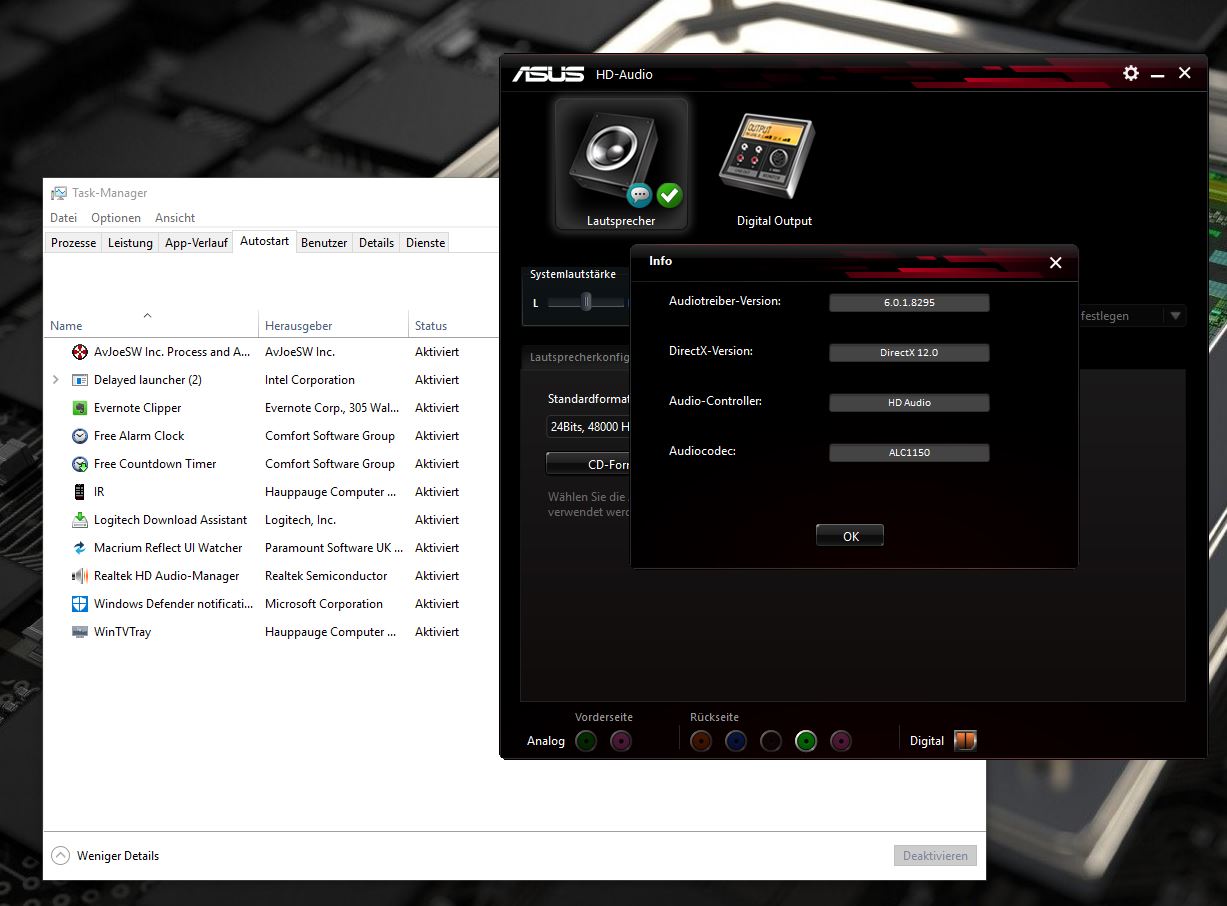The image size is (1227, 906).
Task: Collapse Task-Manager with Weniger Details
Action: pos(105,856)
